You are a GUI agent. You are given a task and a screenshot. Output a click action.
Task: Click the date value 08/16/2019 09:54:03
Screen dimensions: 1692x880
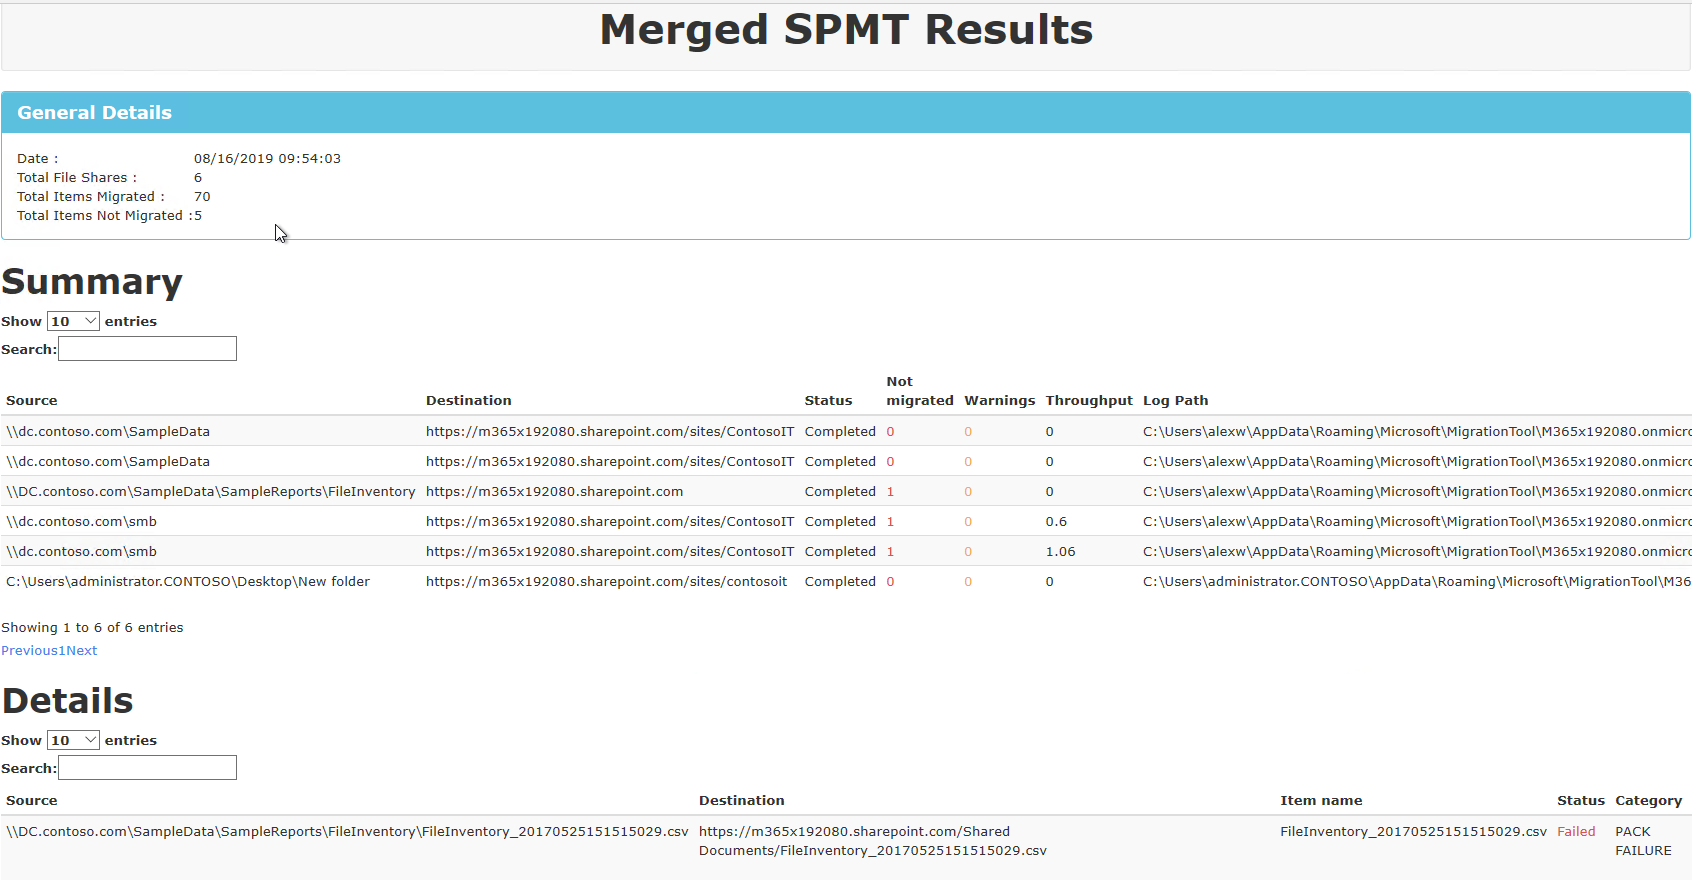click(267, 159)
